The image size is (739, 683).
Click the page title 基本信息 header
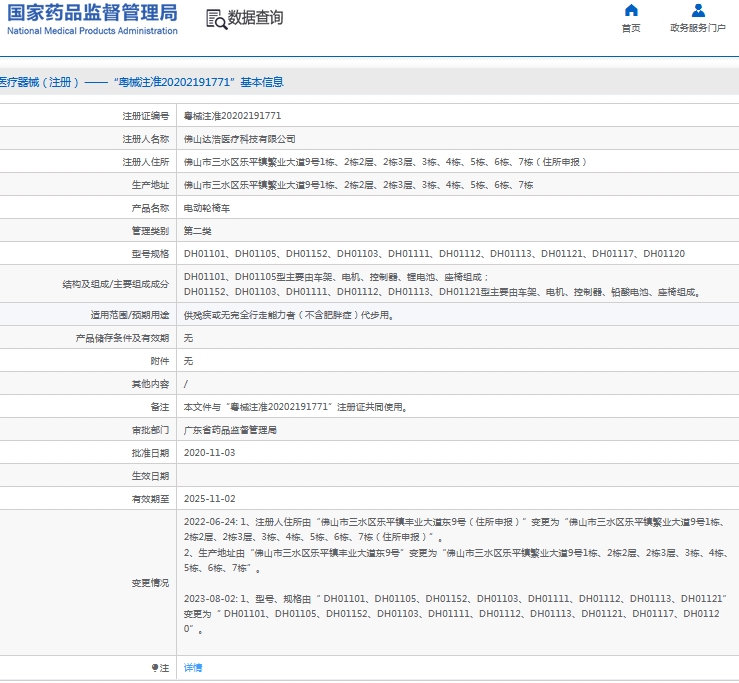click(262, 82)
